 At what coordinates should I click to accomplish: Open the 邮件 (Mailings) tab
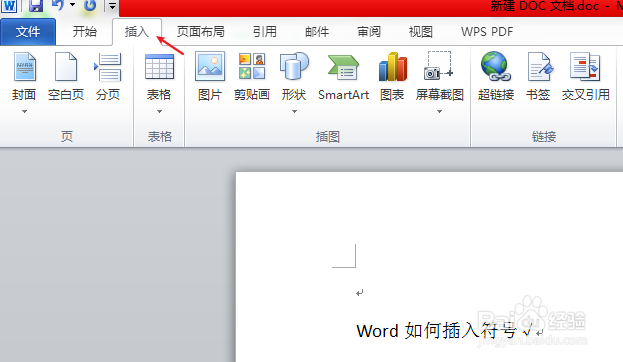coord(317,31)
